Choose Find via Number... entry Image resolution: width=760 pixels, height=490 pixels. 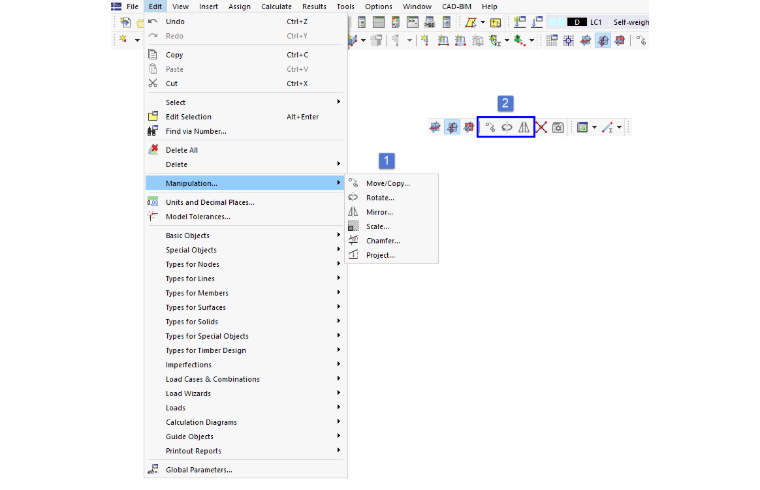(x=244, y=131)
